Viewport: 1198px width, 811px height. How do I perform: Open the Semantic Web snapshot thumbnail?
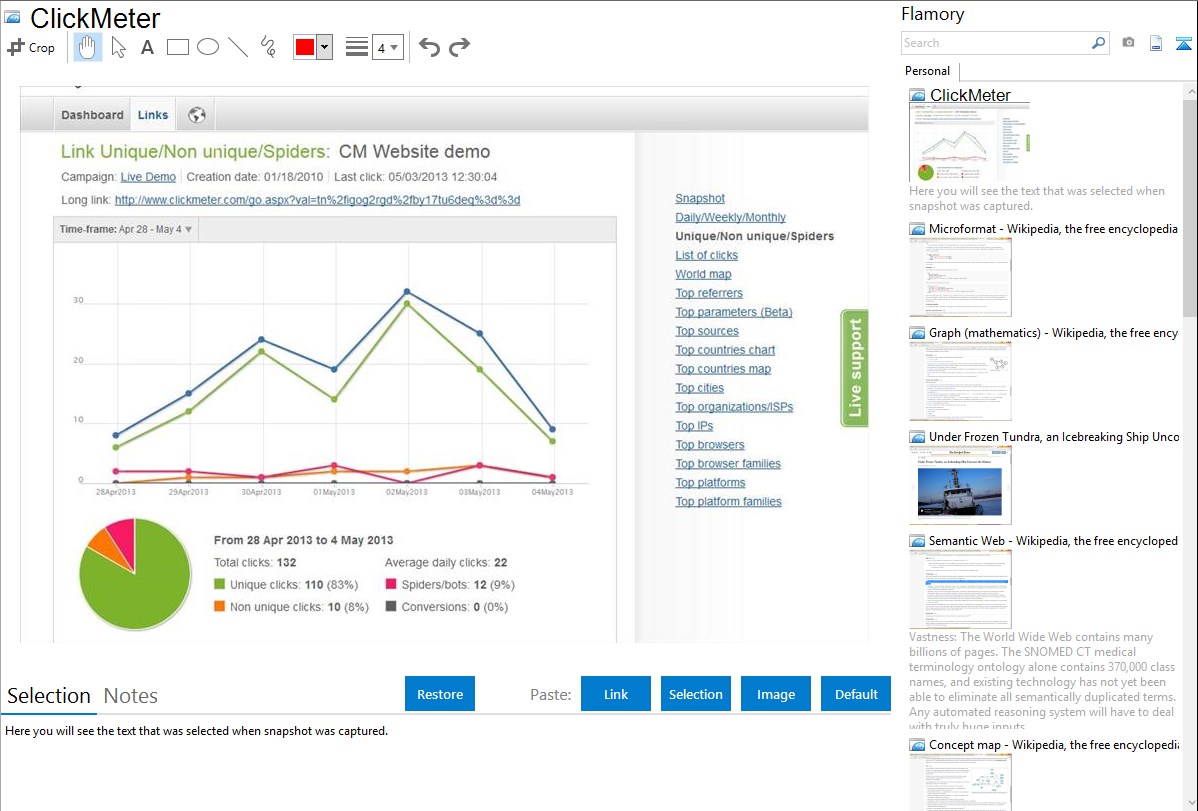pyautogui.click(x=960, y=589)
